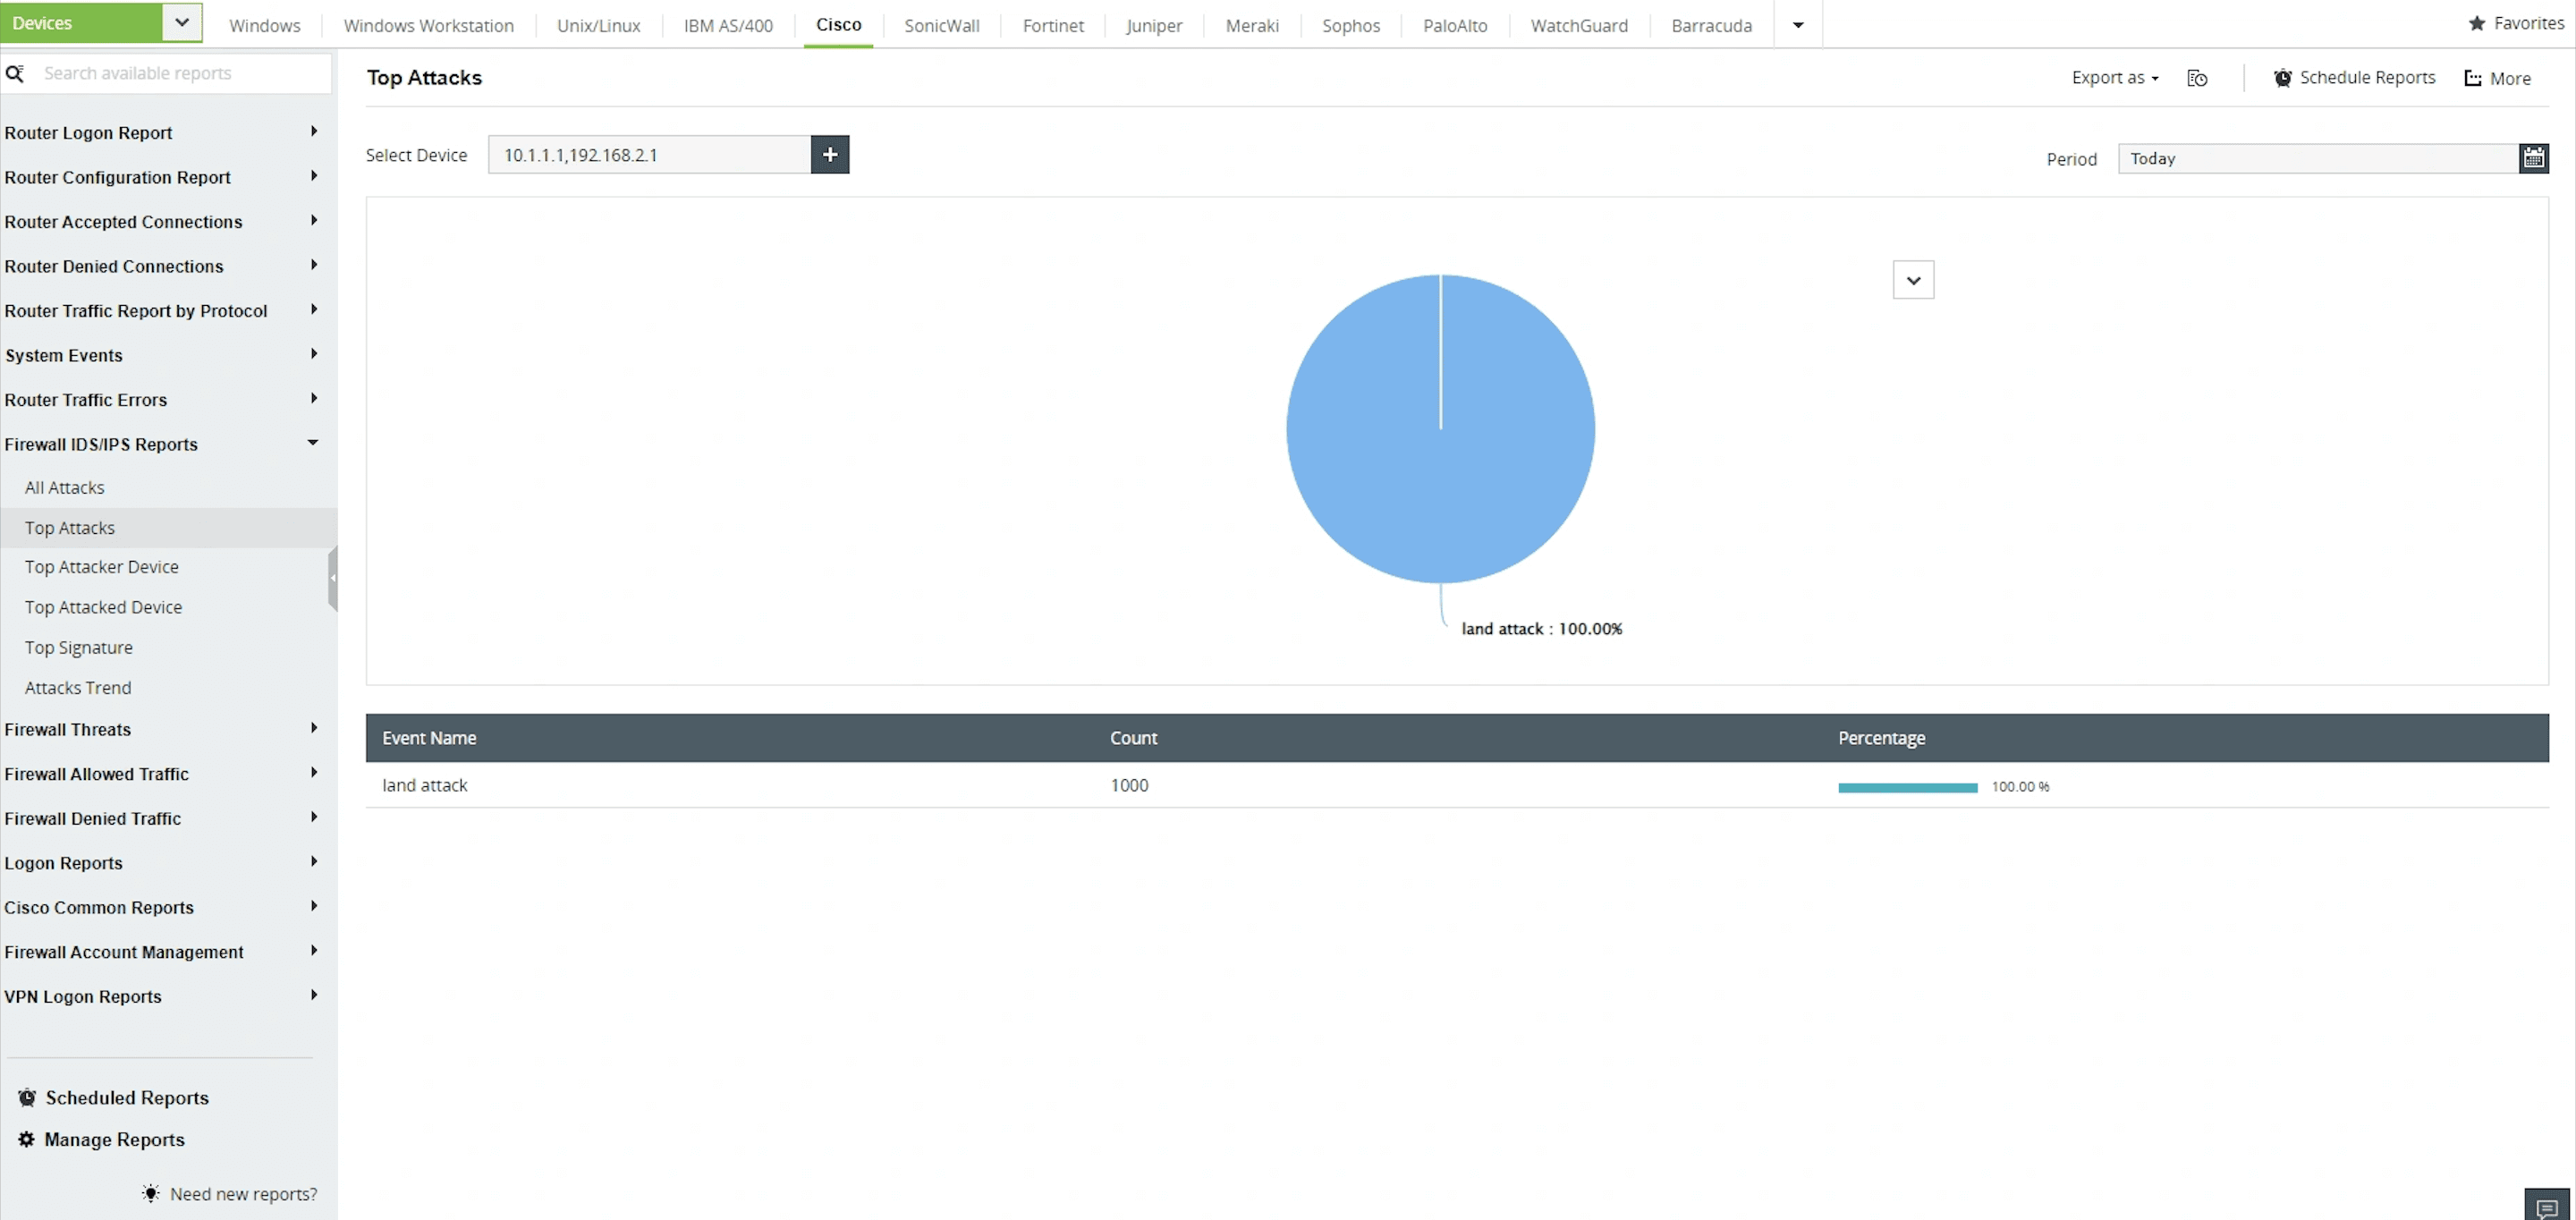Image resolution: width=2576 pixels, height=1220 pixels.
Task: Click the plus icon to add device
Action: coord(829,155)
